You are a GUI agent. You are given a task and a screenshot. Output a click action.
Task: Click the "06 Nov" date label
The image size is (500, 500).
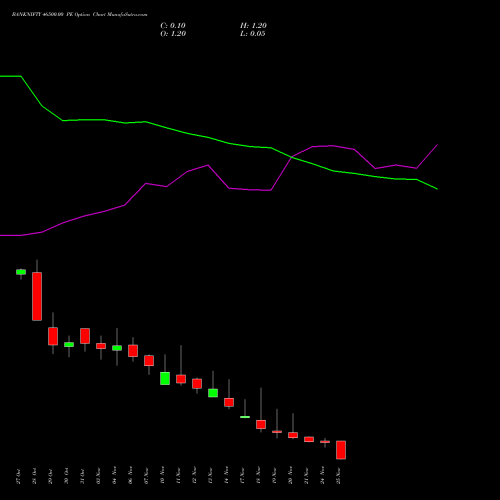[x=130, y=475]
